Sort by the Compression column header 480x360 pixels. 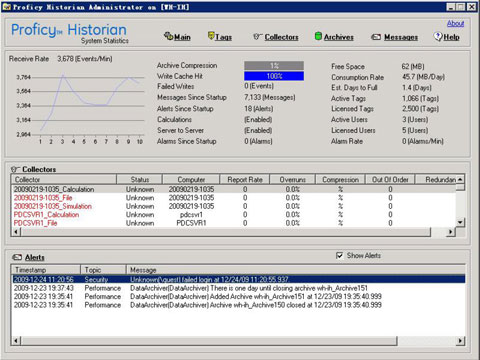340,179
